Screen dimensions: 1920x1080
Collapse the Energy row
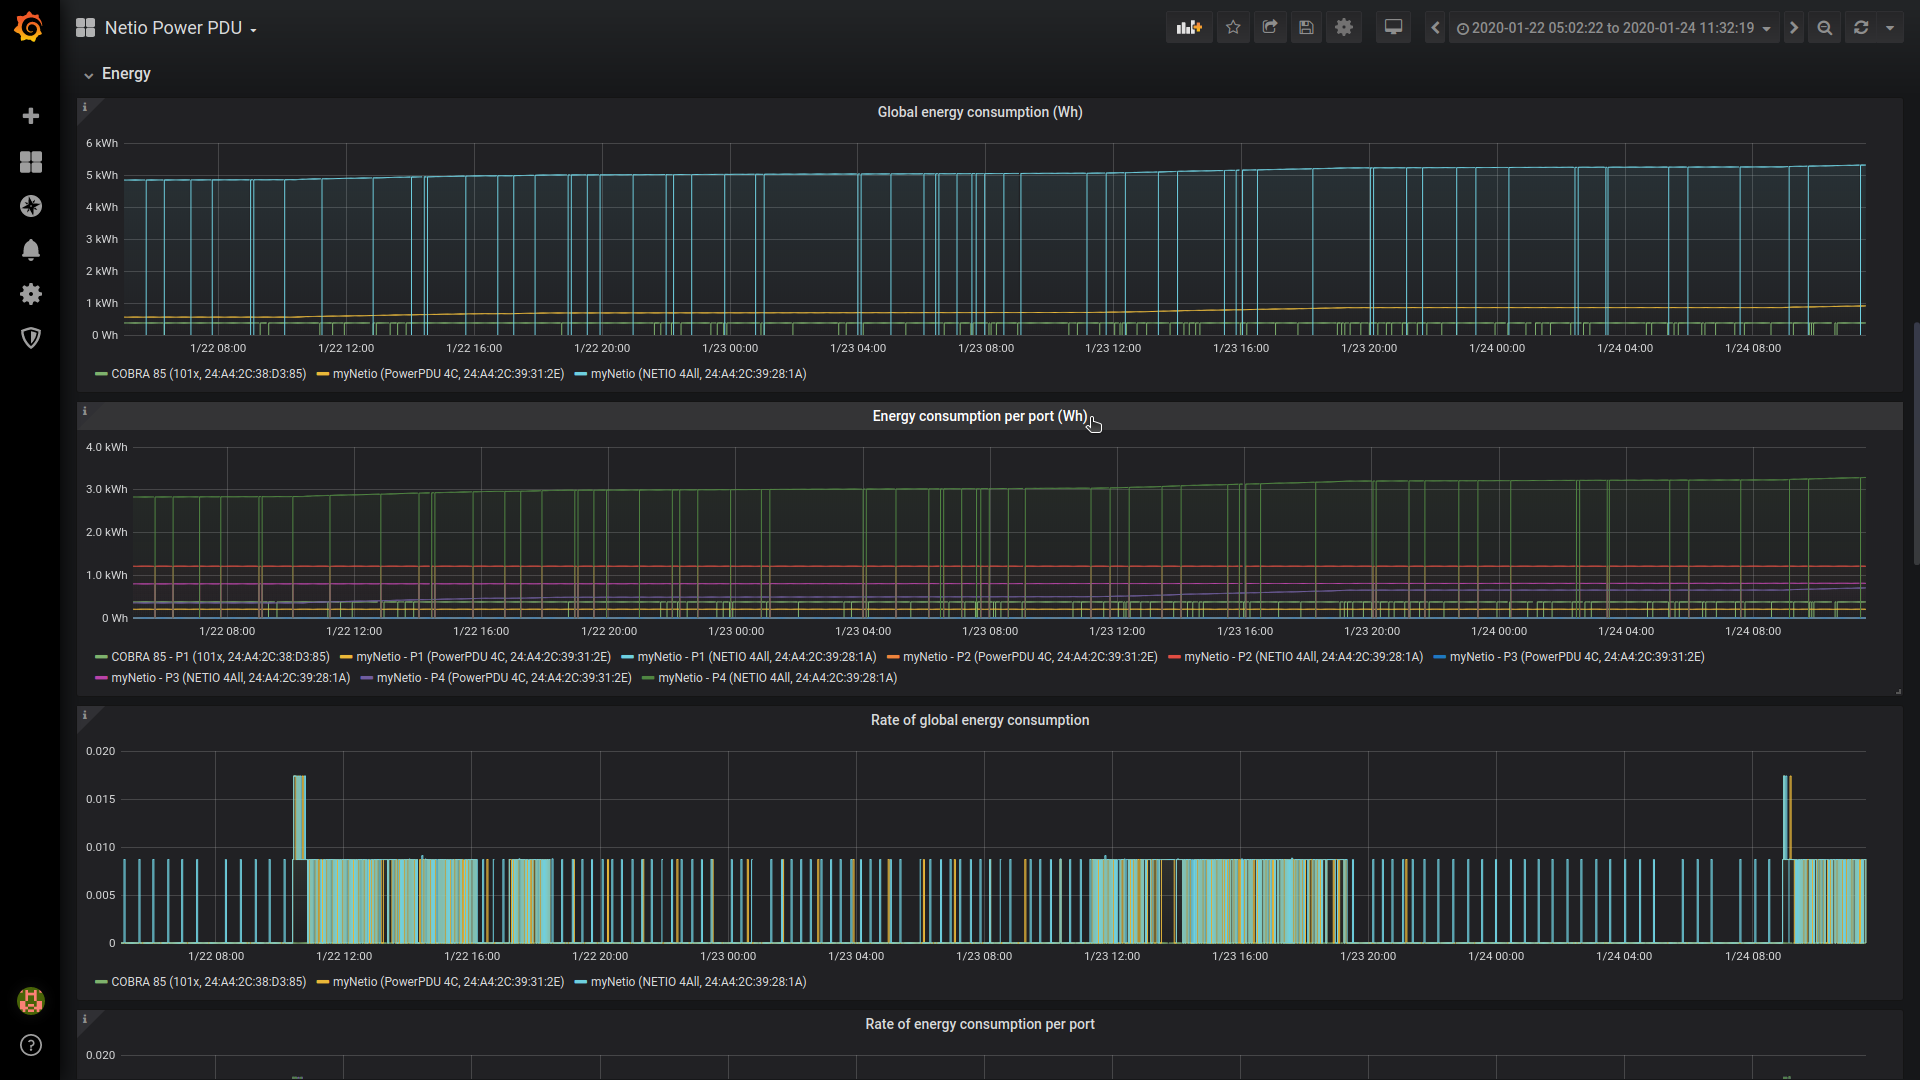[125, 74]
